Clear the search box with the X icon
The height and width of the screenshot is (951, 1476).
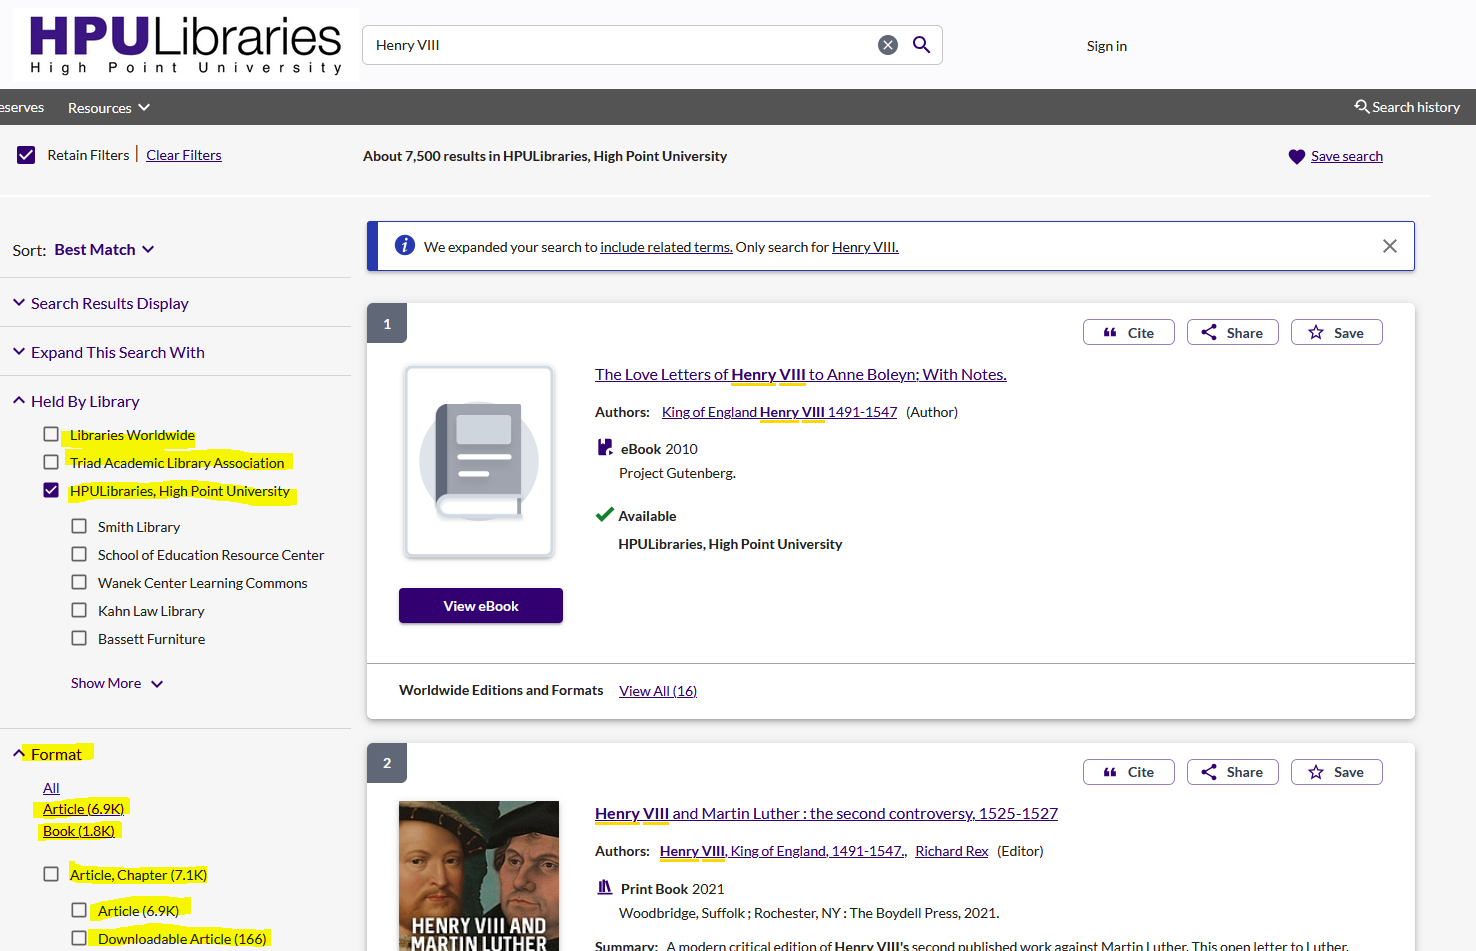pyautogui.click(x=887, y=45)
